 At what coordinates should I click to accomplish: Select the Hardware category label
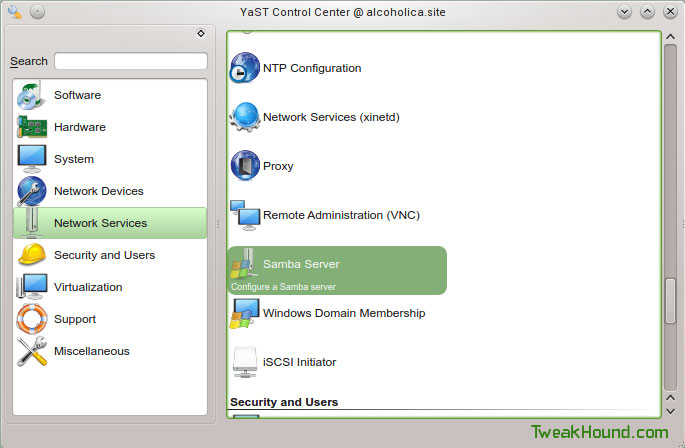click(80, 127)
